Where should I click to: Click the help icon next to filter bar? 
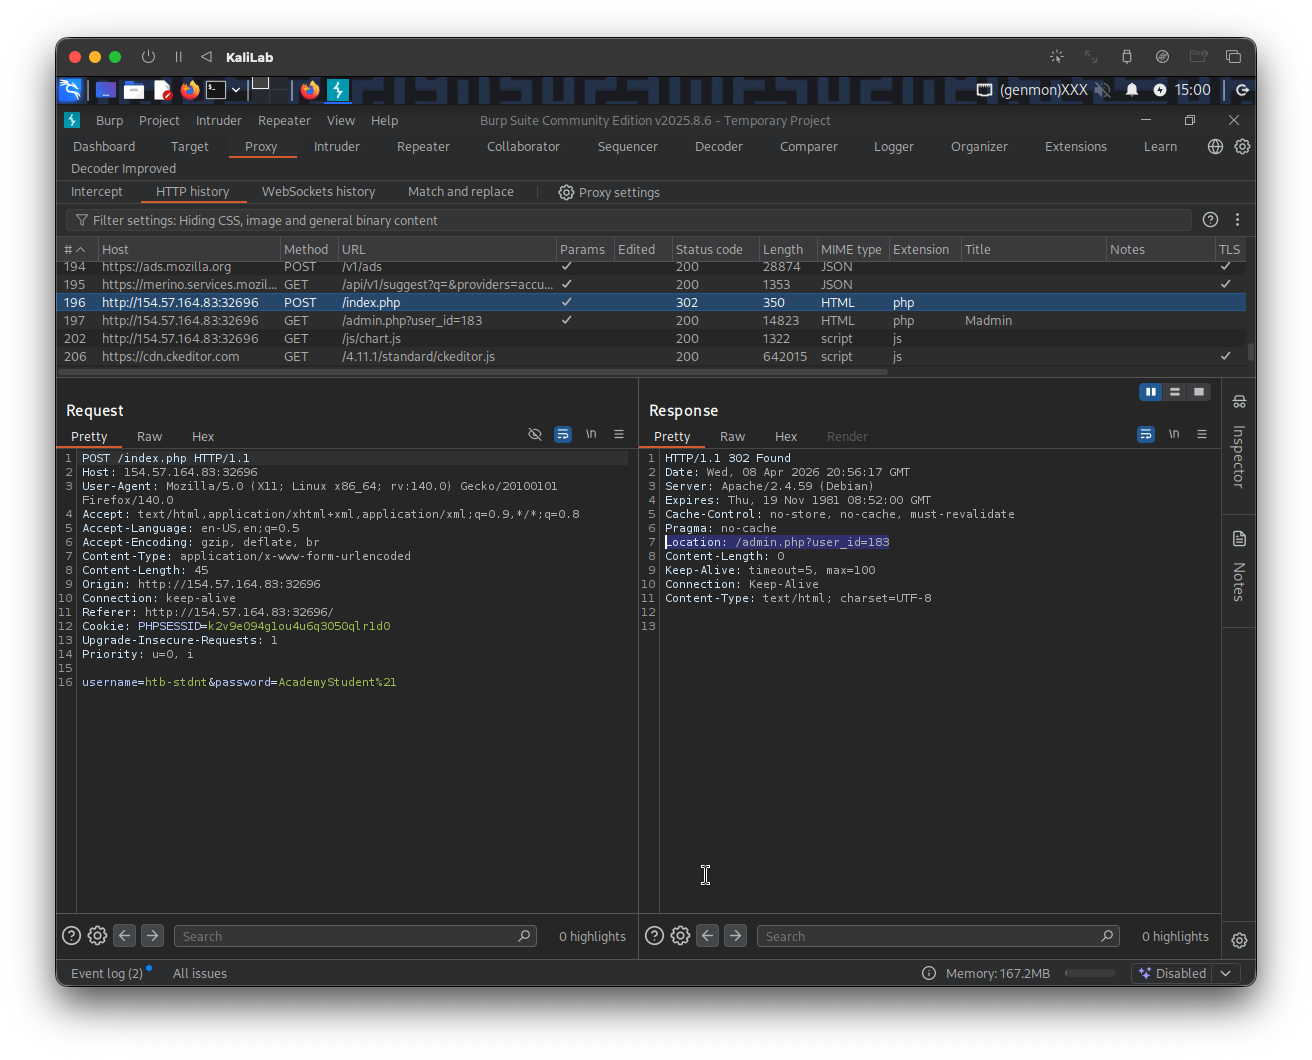click(x=1210, y=220)
